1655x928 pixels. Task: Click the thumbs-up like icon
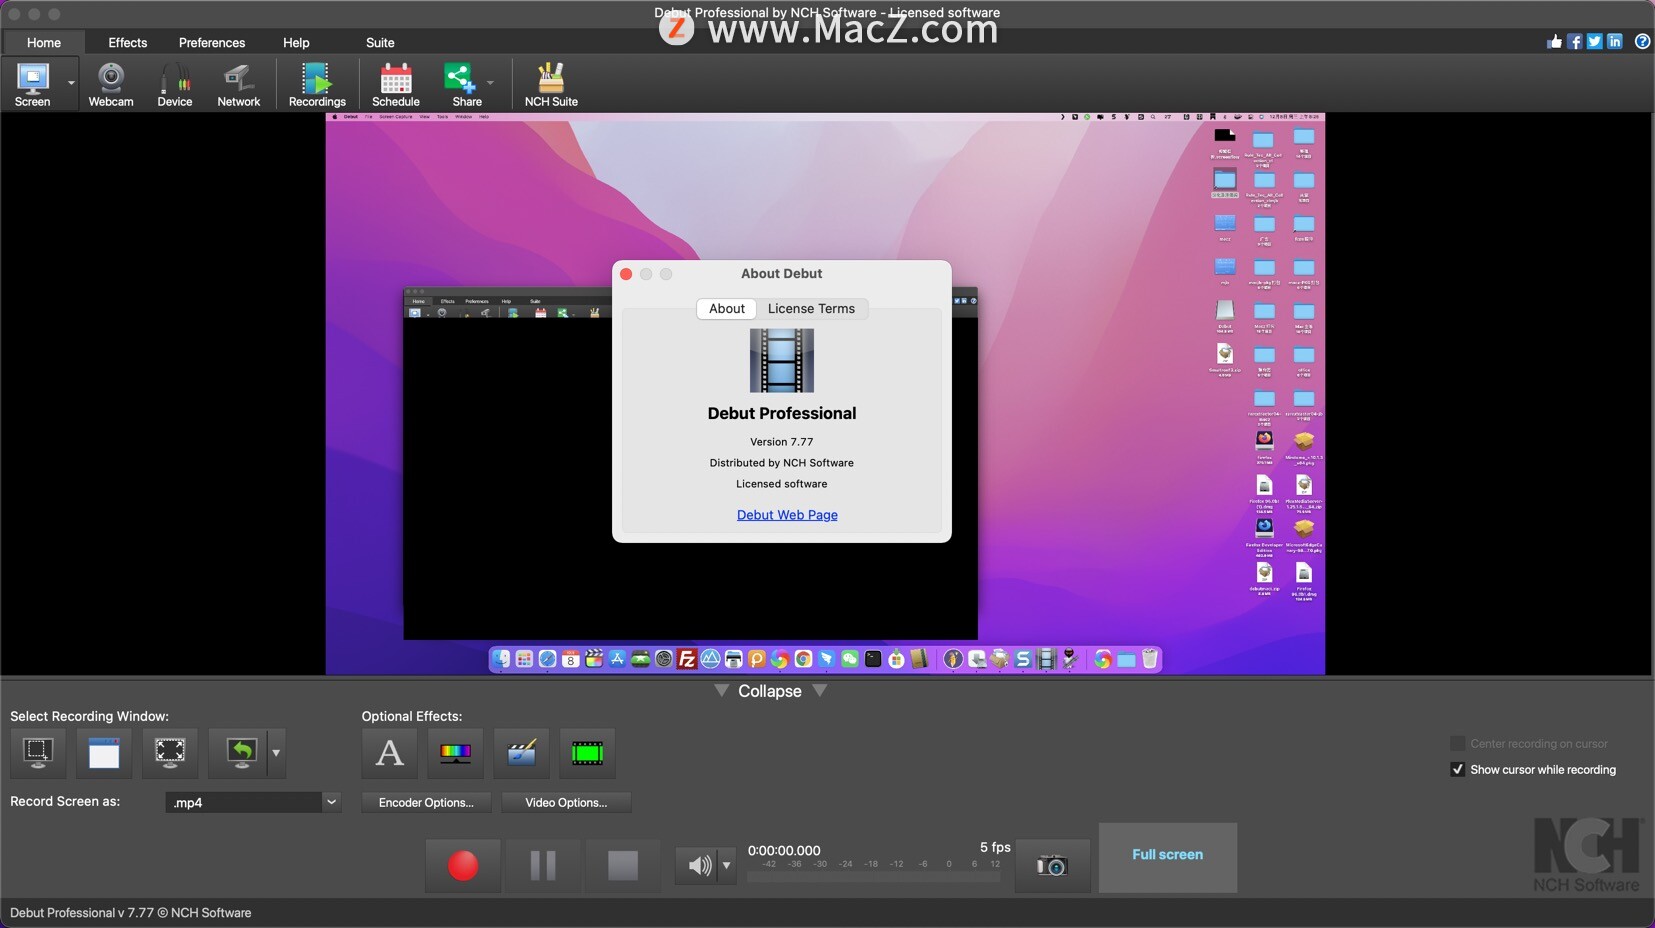coord(1554,41)
